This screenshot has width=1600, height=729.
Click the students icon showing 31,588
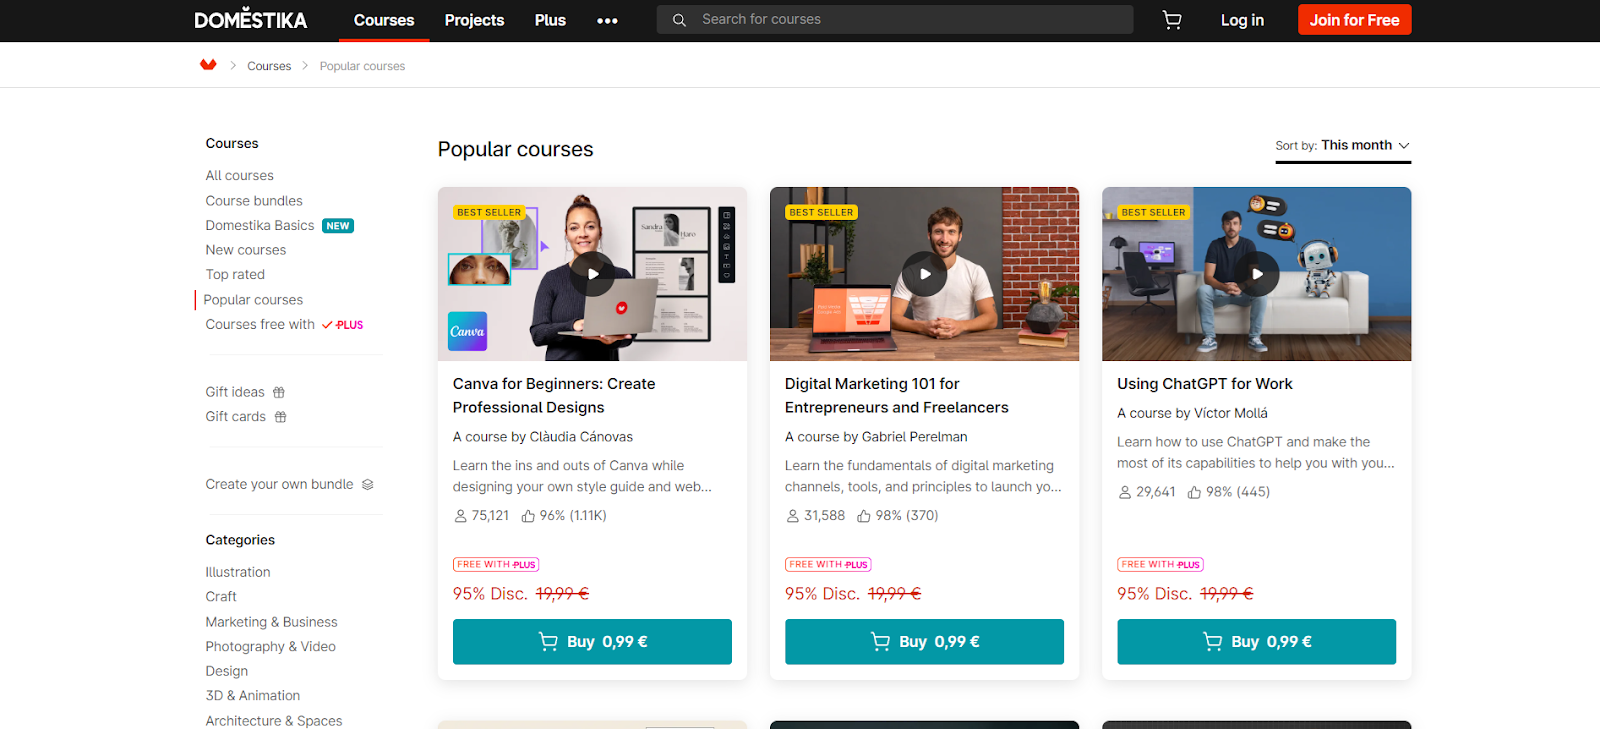792,516
